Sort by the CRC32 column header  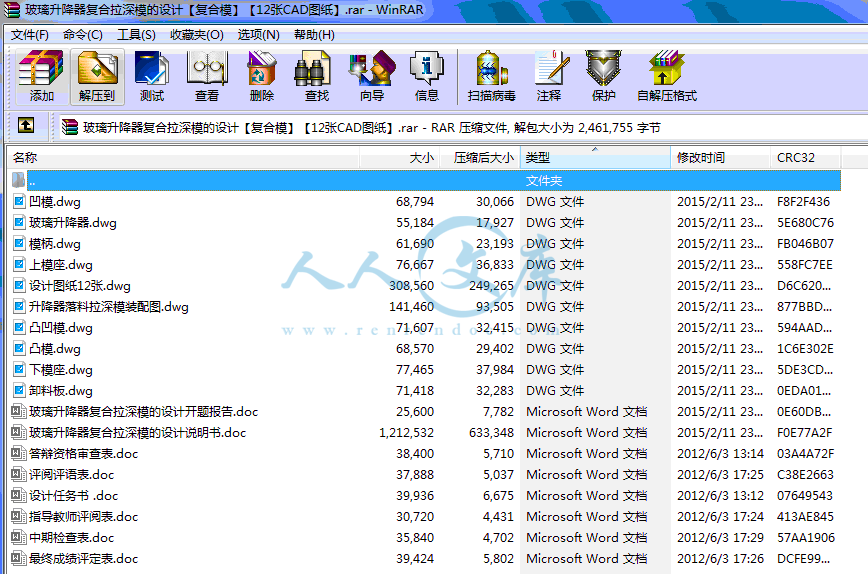tap(805, 158)
